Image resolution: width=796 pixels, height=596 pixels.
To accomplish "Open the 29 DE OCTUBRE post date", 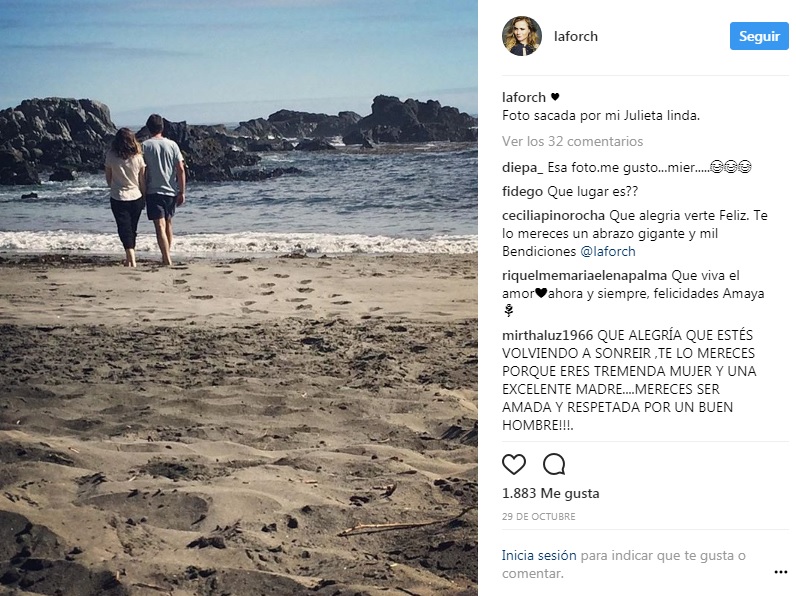I will 539,517.
